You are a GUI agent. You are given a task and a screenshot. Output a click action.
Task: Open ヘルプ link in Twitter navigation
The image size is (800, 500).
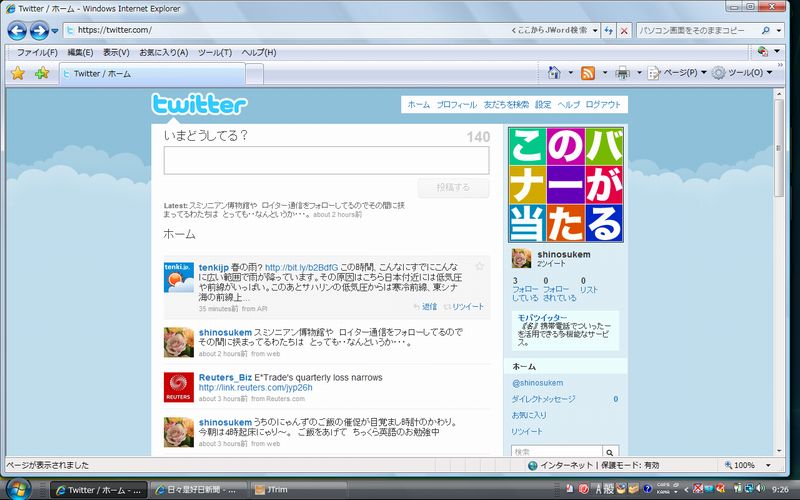568,105
